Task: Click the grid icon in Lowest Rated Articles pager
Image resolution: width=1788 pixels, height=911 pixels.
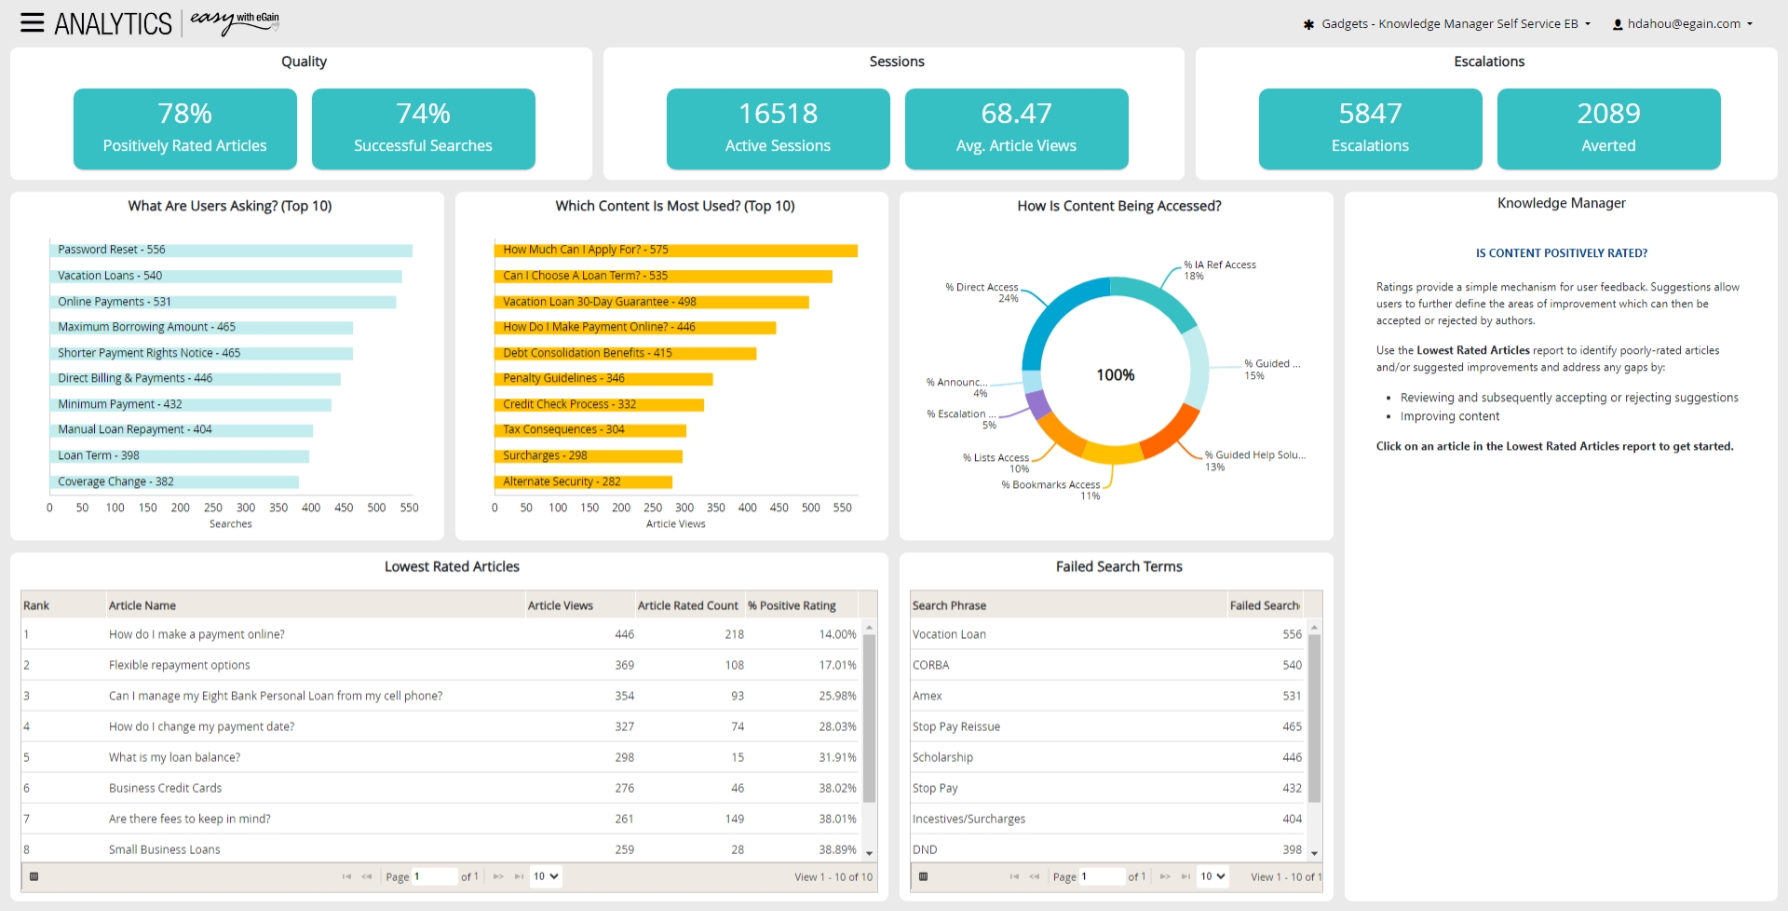Action: (35, 876)
